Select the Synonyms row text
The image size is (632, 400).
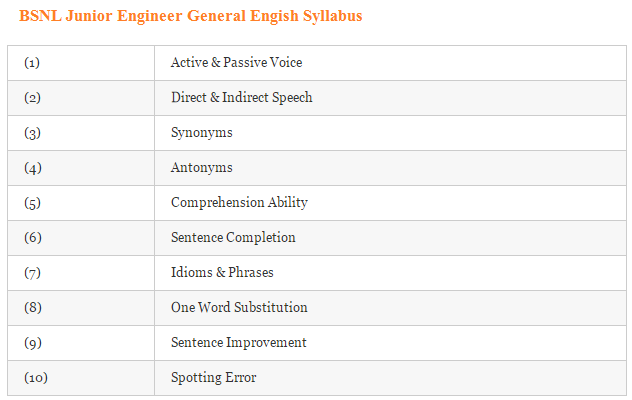(202, 133)
